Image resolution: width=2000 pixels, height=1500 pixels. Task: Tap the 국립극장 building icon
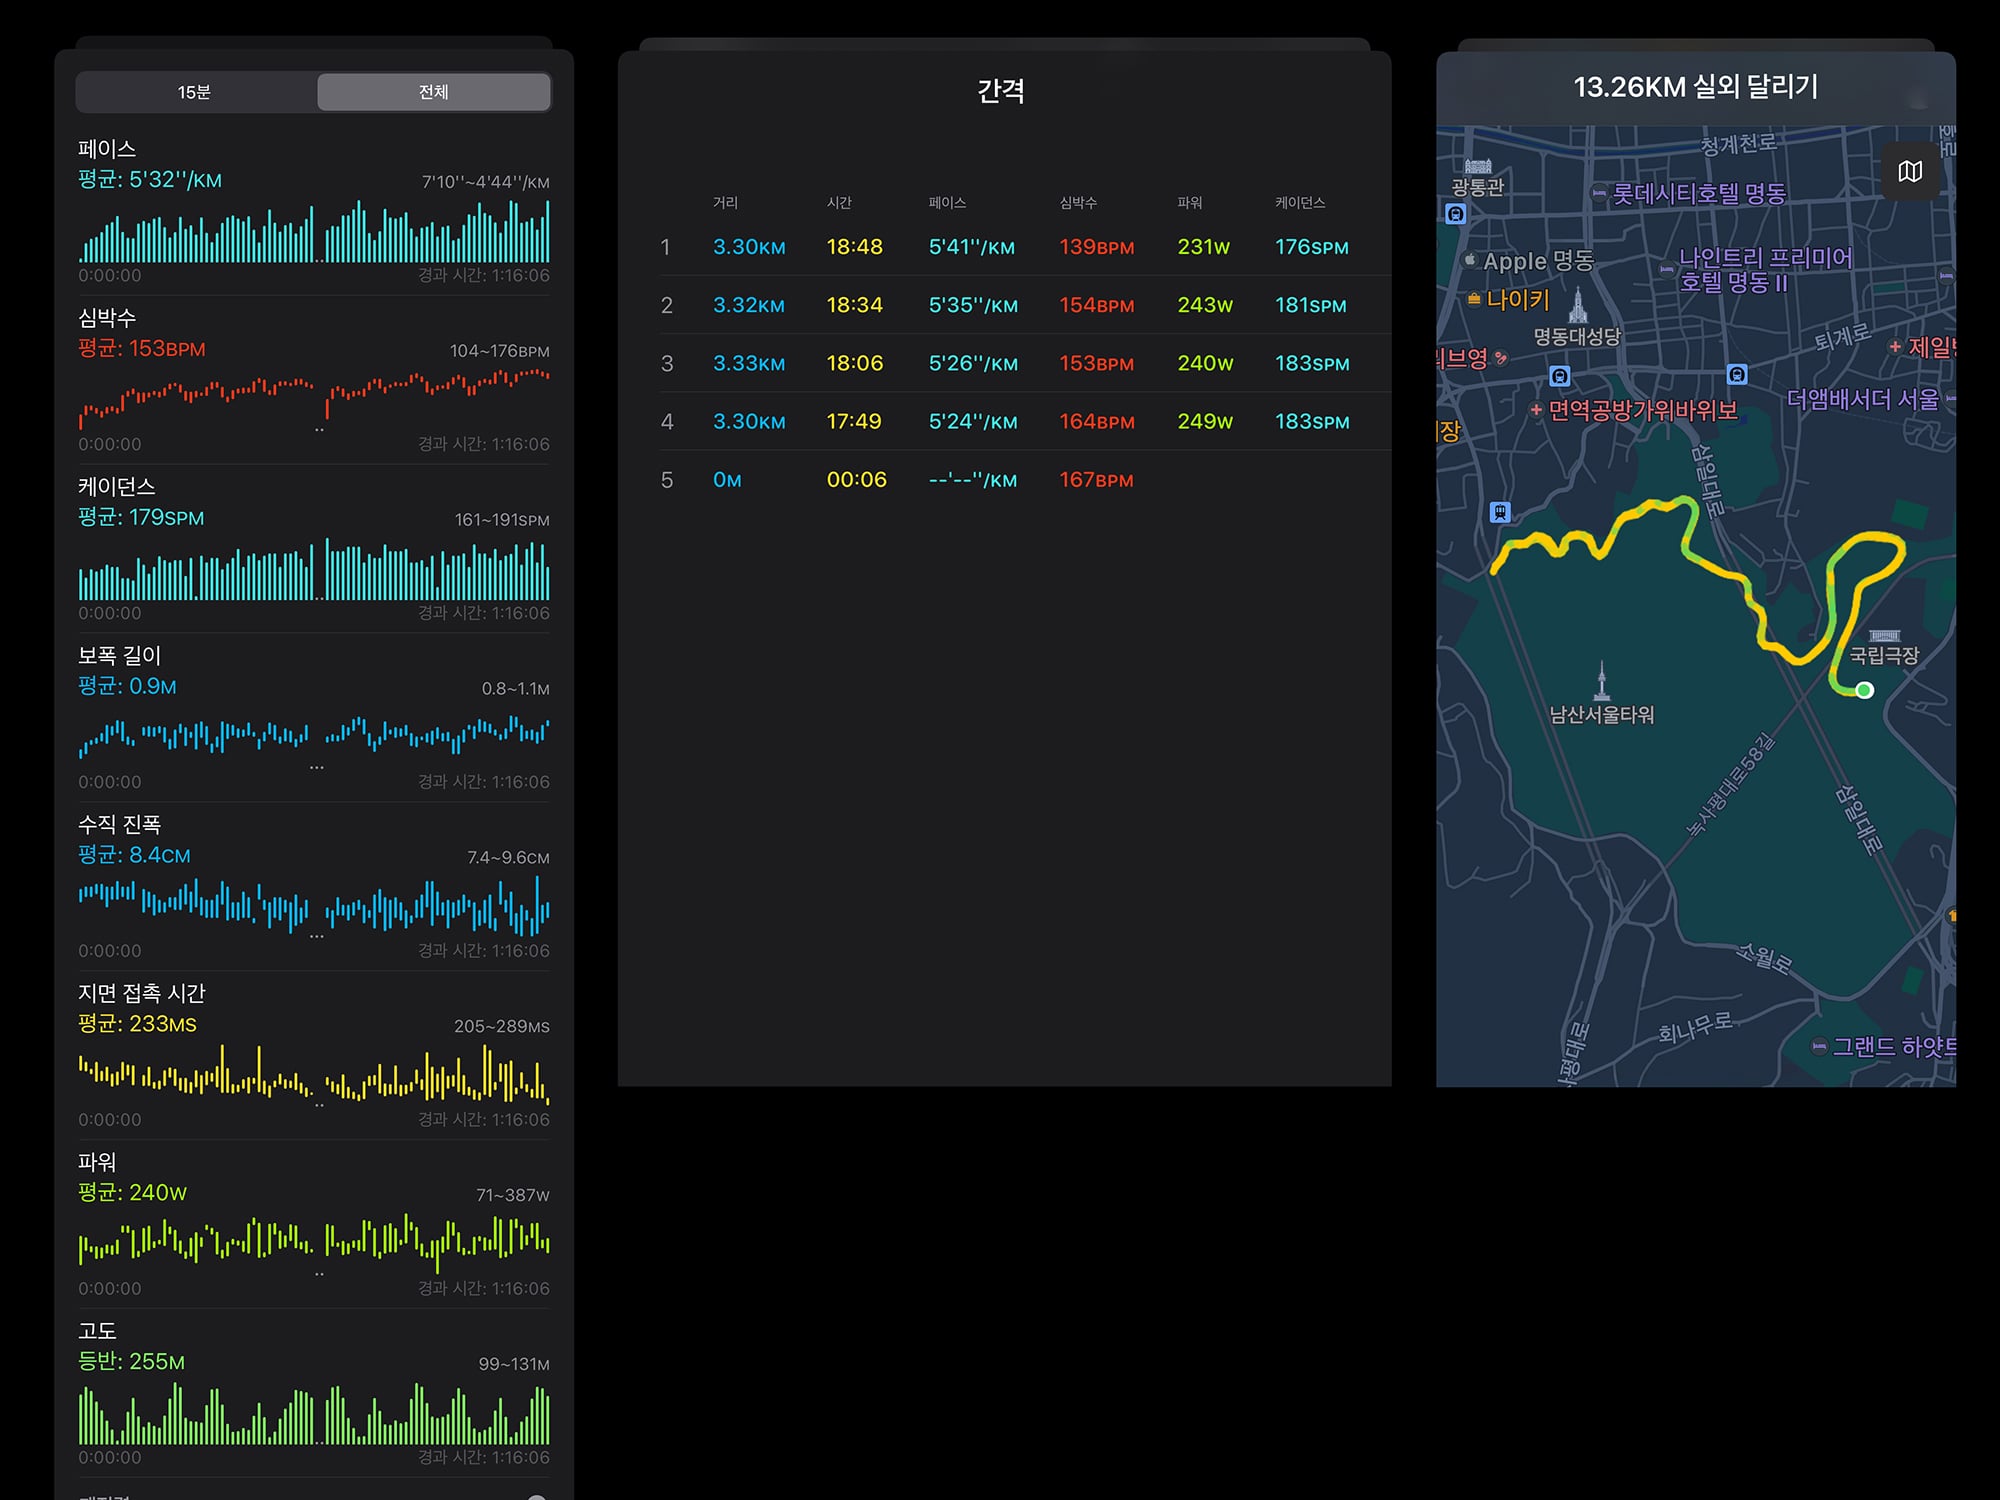(x=1884, y=635)
